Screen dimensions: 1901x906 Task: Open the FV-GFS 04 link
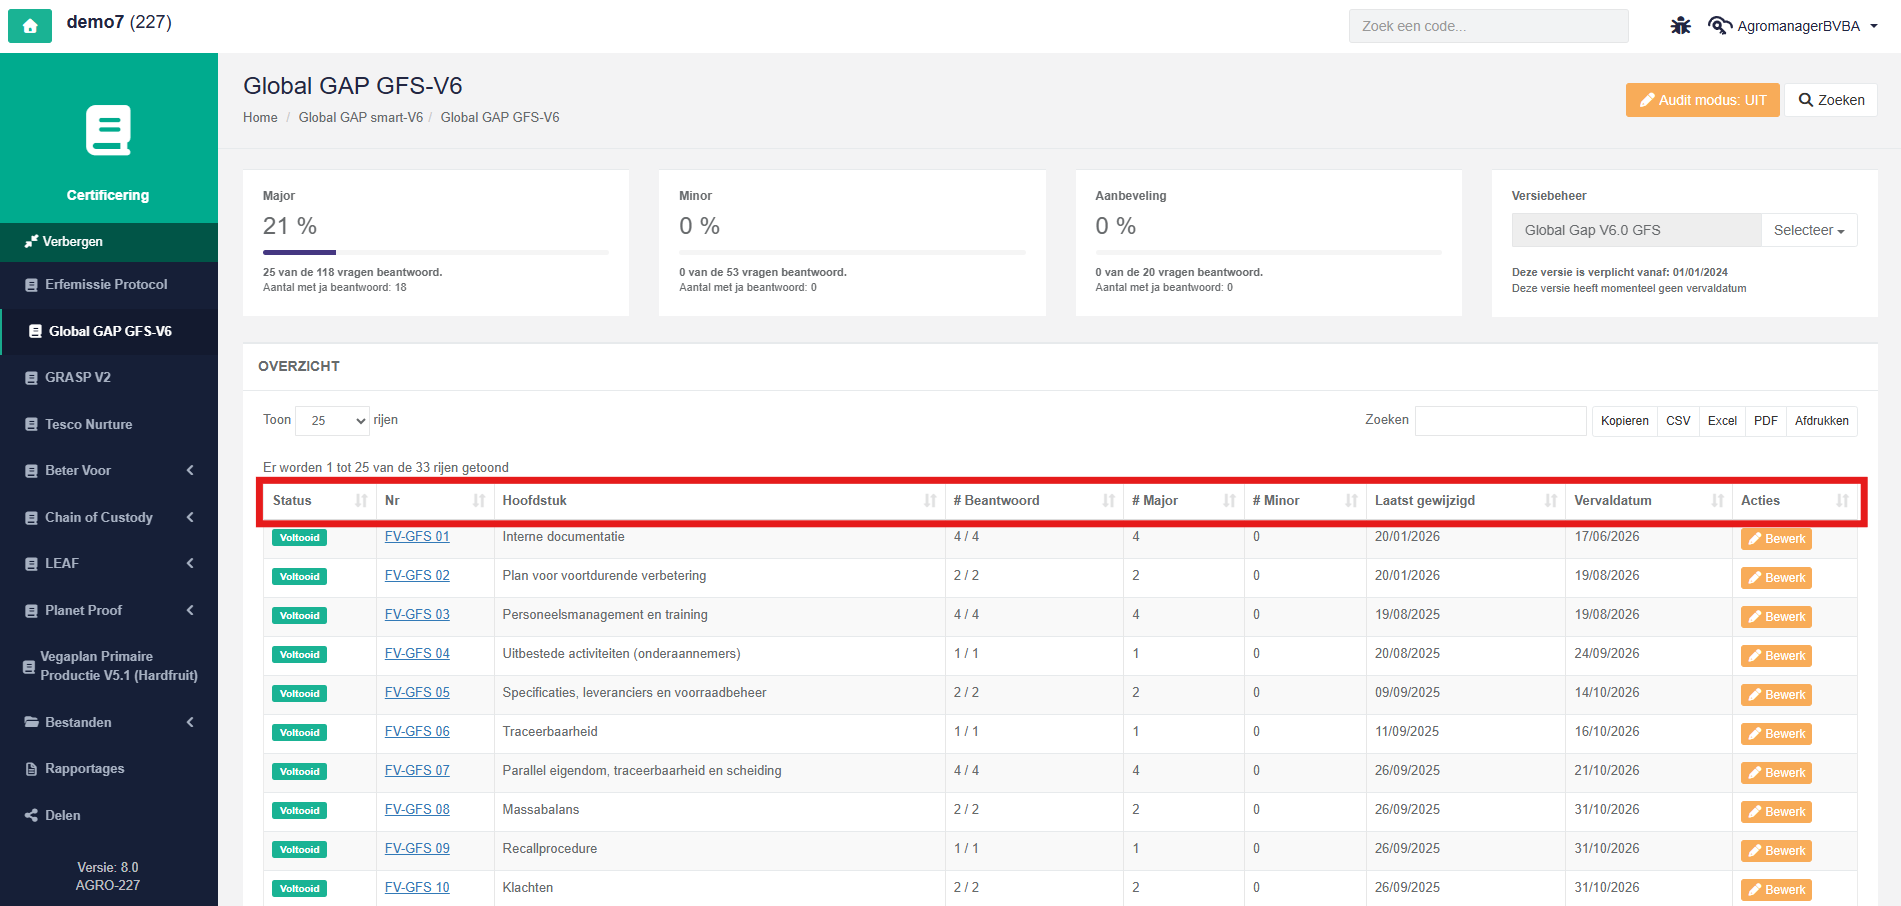click(x=417, y=654)
